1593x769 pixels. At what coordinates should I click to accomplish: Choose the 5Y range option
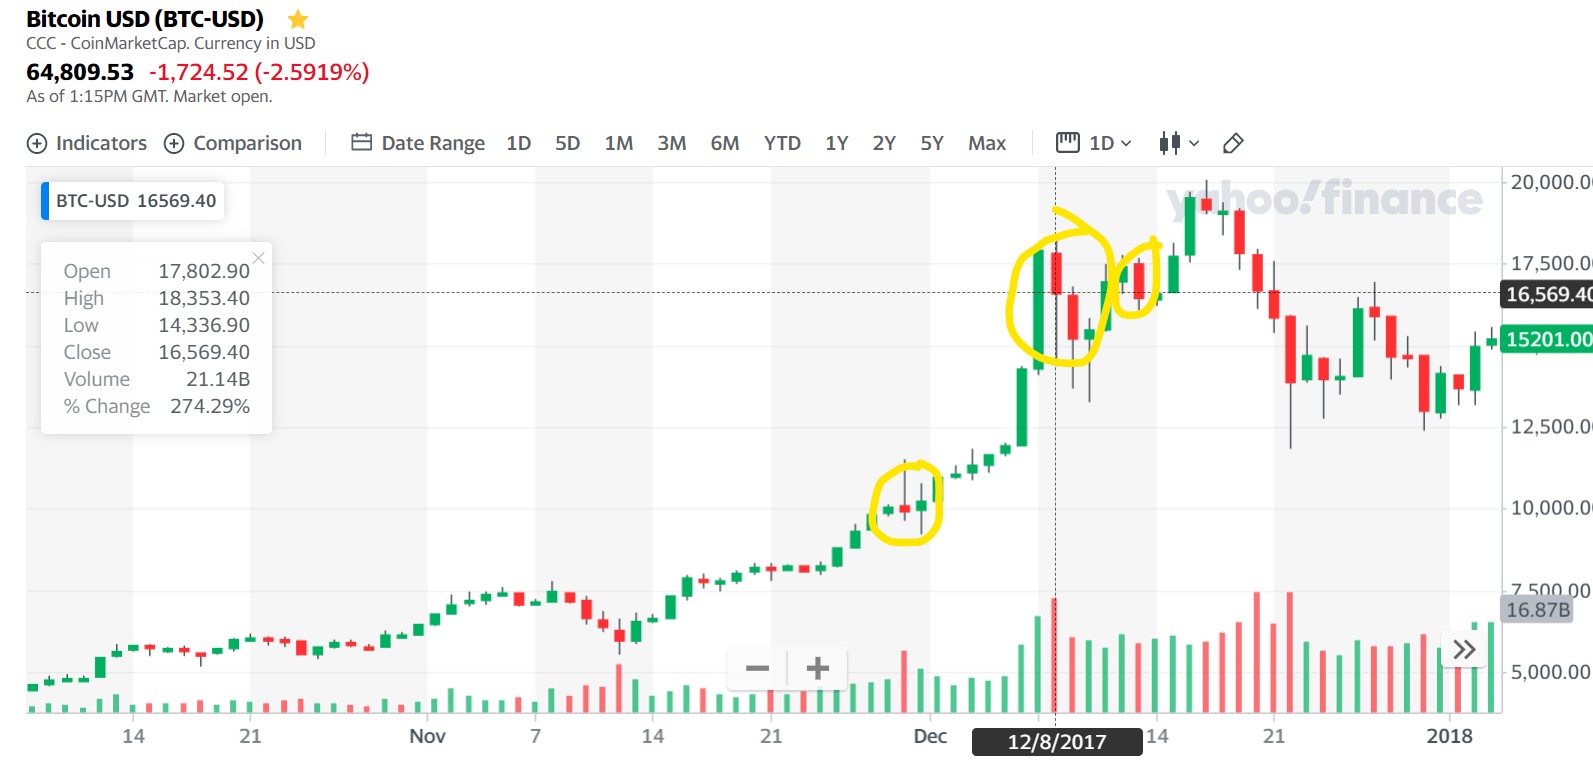[931, 143]
